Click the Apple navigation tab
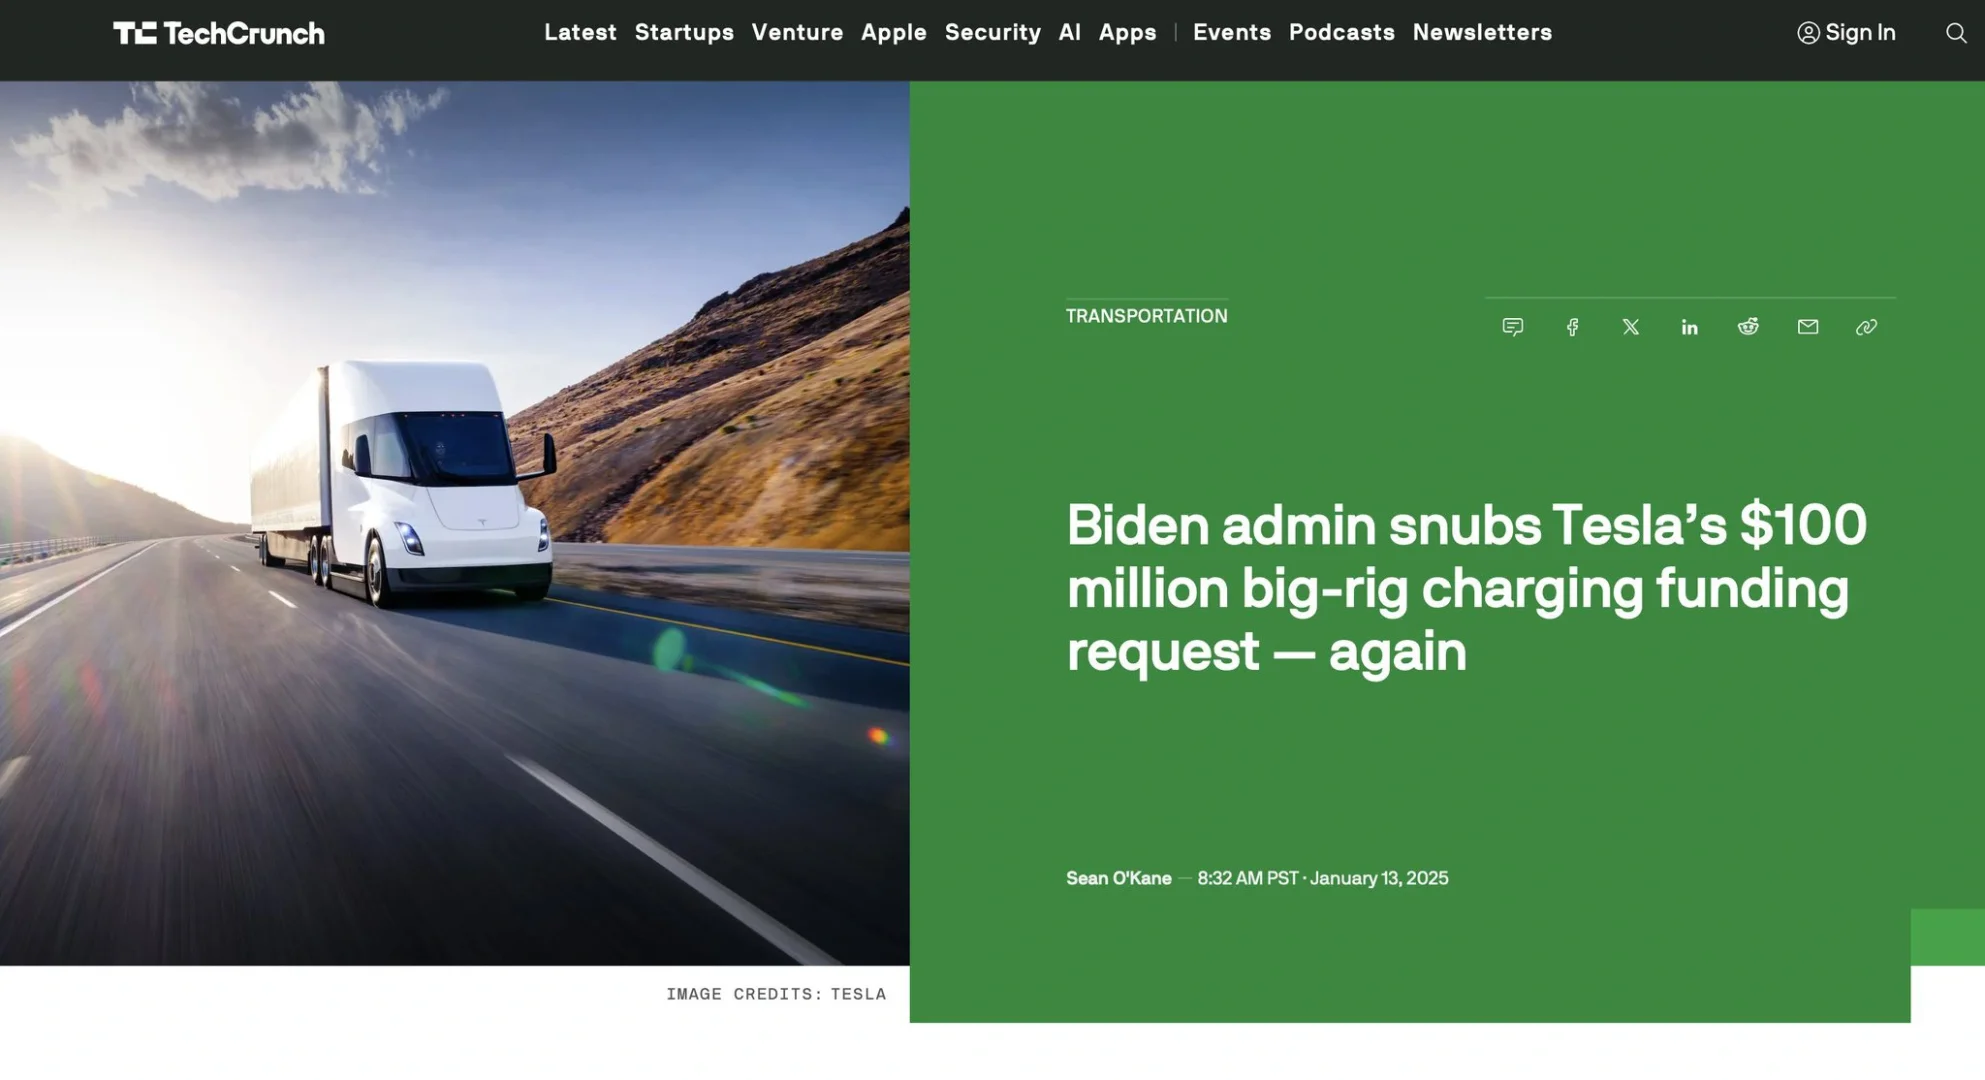This screenshot has height=1080, width=1985. coord(893,32)
